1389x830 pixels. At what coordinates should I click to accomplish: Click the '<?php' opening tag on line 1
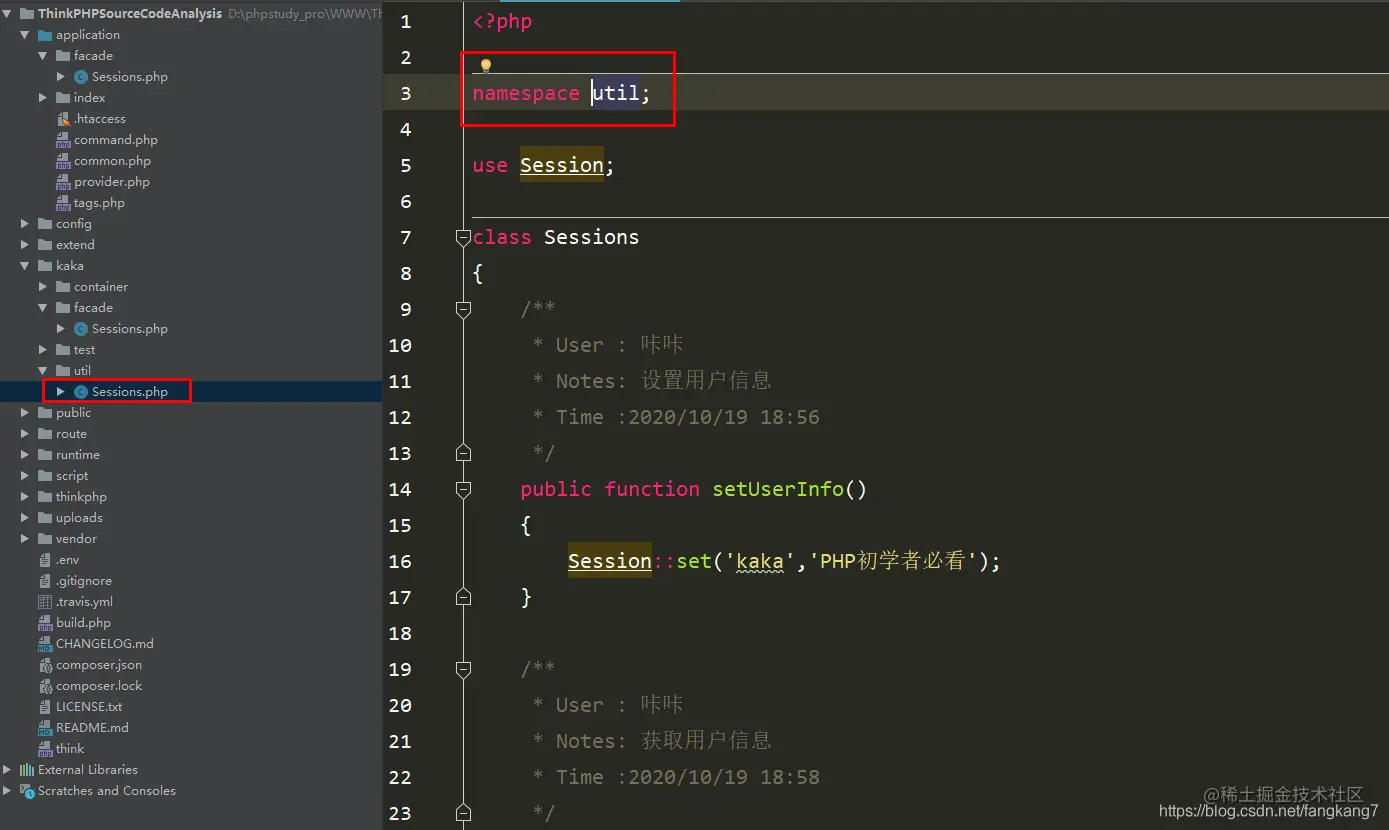point(502,21)
